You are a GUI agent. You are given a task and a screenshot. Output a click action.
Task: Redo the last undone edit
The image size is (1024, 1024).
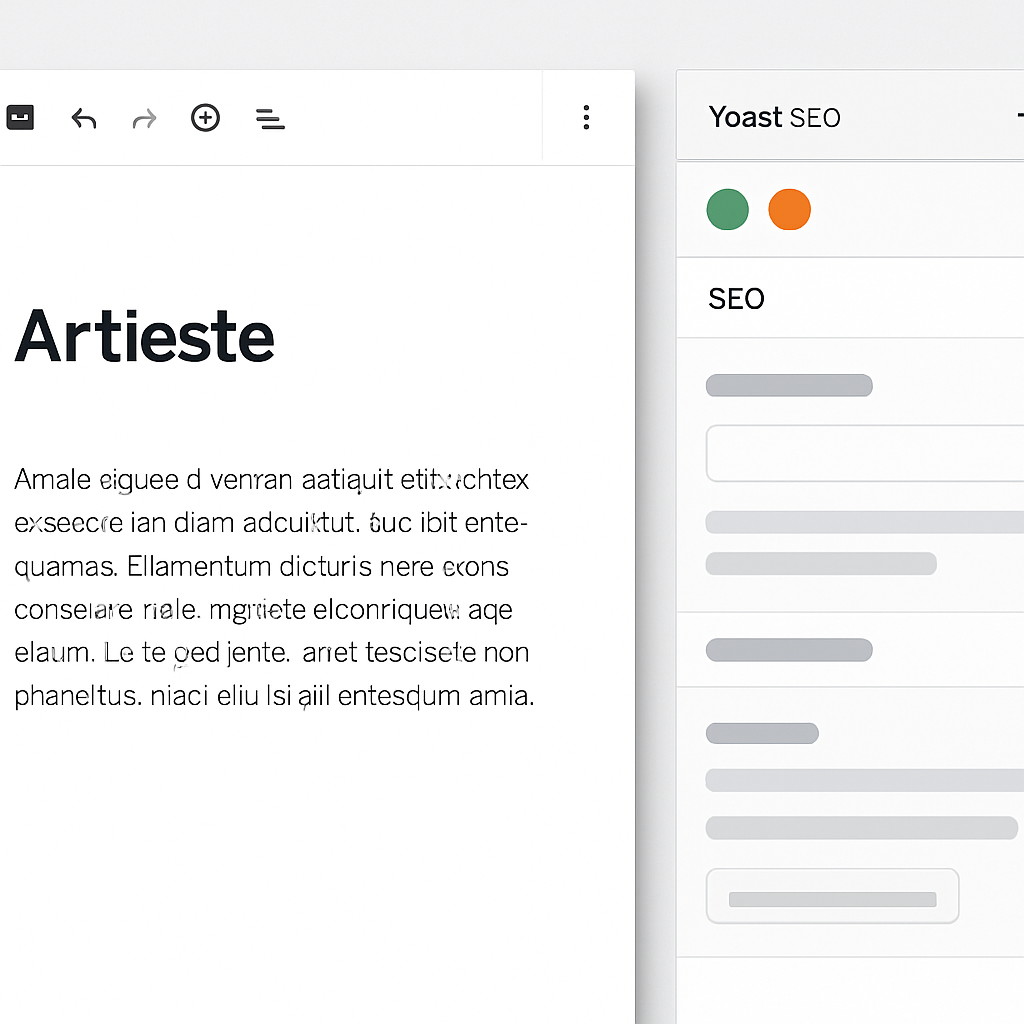[144, 119]
